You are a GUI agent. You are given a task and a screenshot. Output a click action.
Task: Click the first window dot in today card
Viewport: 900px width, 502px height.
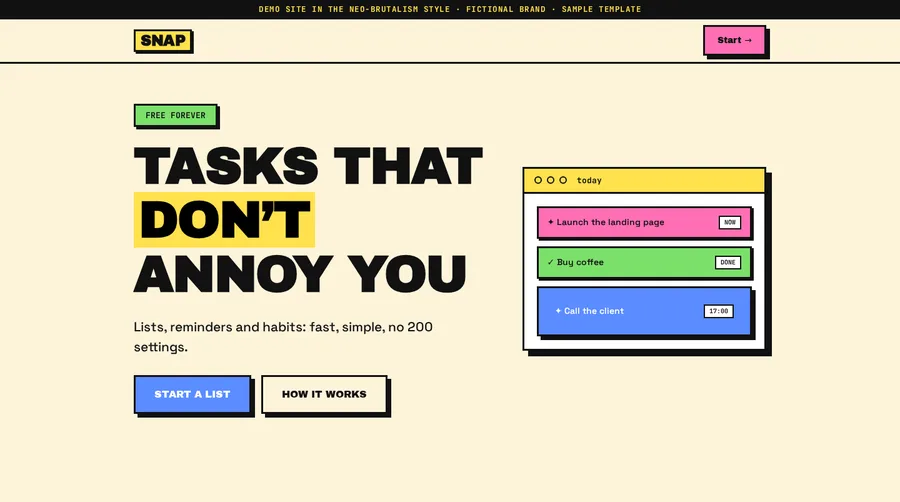[538, 180]
